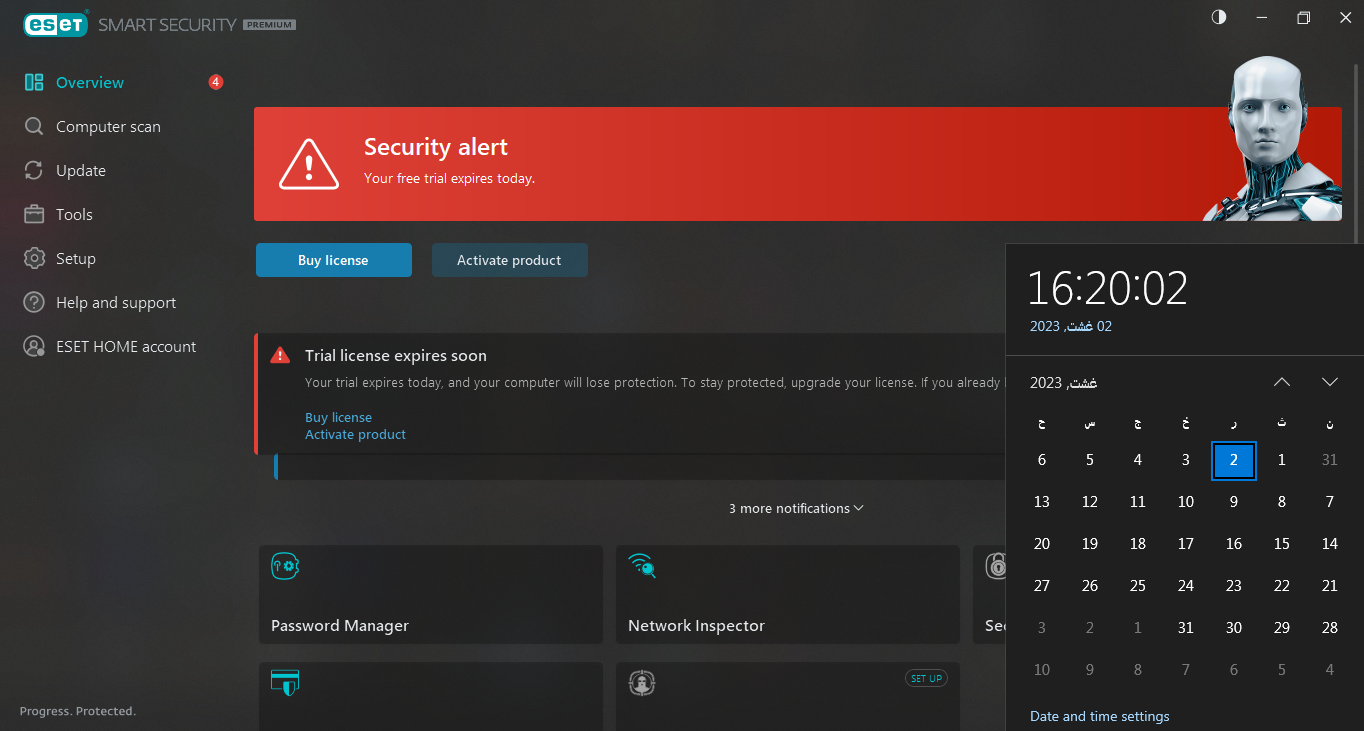
Task: Click 'Trial license expires soon' heading
Action: [x=396, y=356]
